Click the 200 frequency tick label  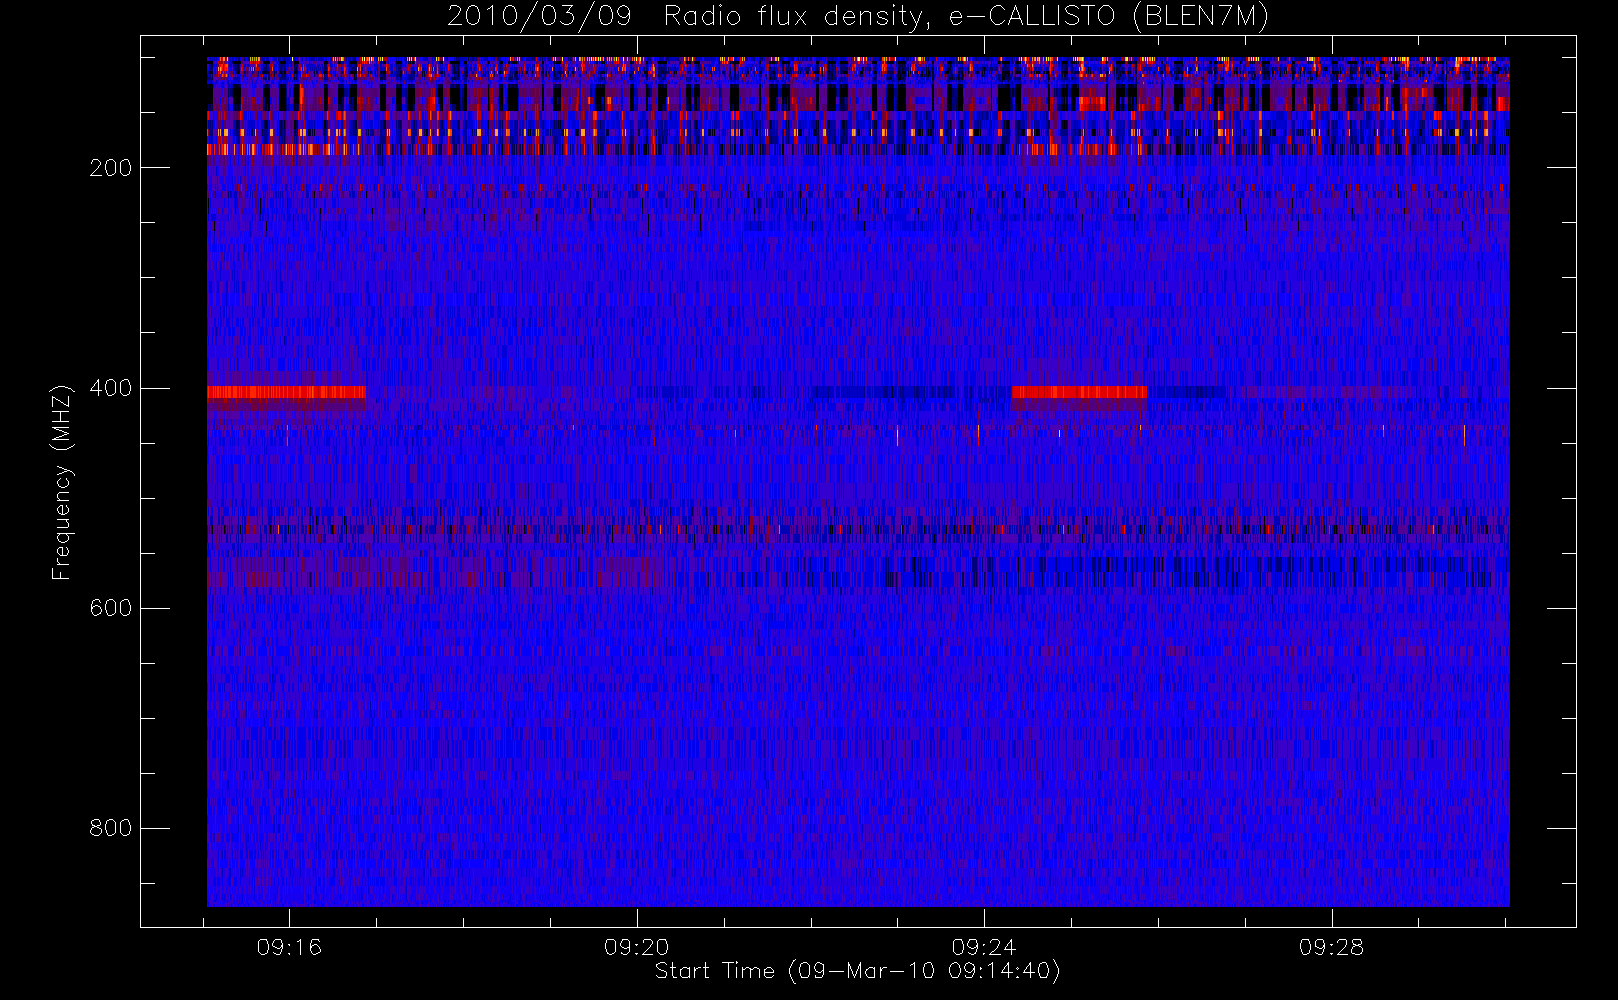[110, 168]
